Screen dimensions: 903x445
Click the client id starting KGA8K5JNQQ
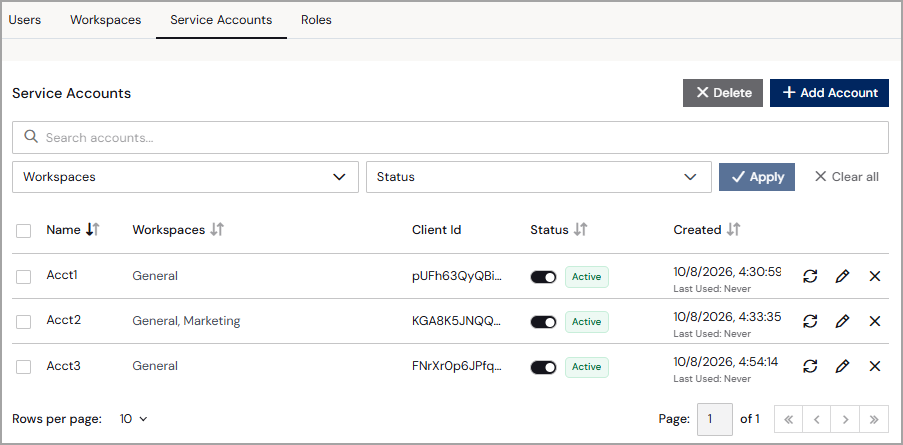coord(457,321)
